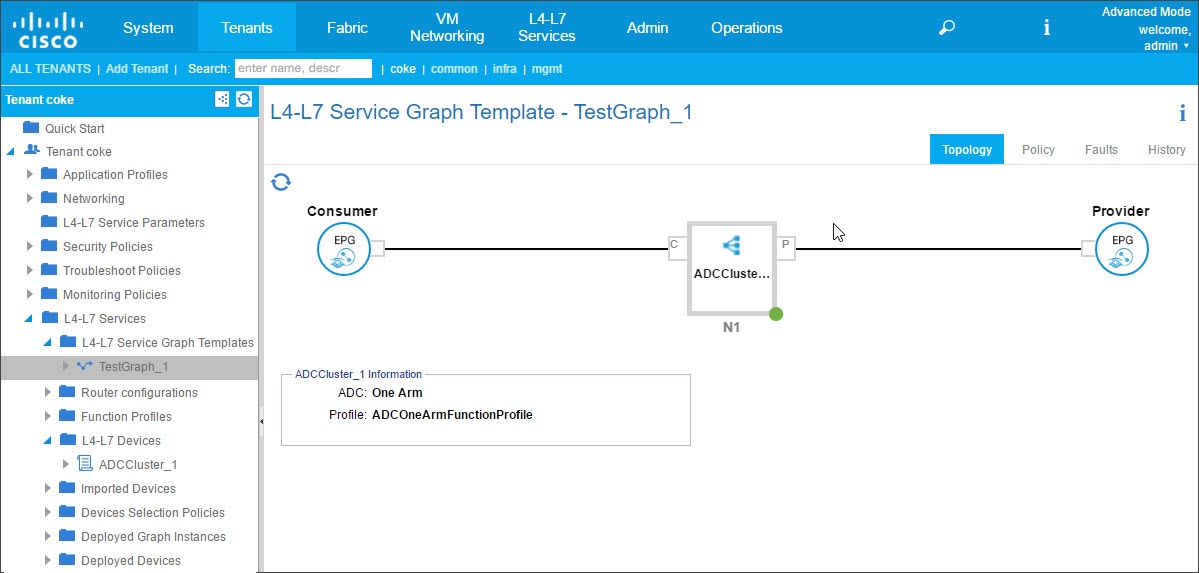The image size is (1199, 573).
Task: Open the search magnifier icon in header
Action: pos(947,28)
